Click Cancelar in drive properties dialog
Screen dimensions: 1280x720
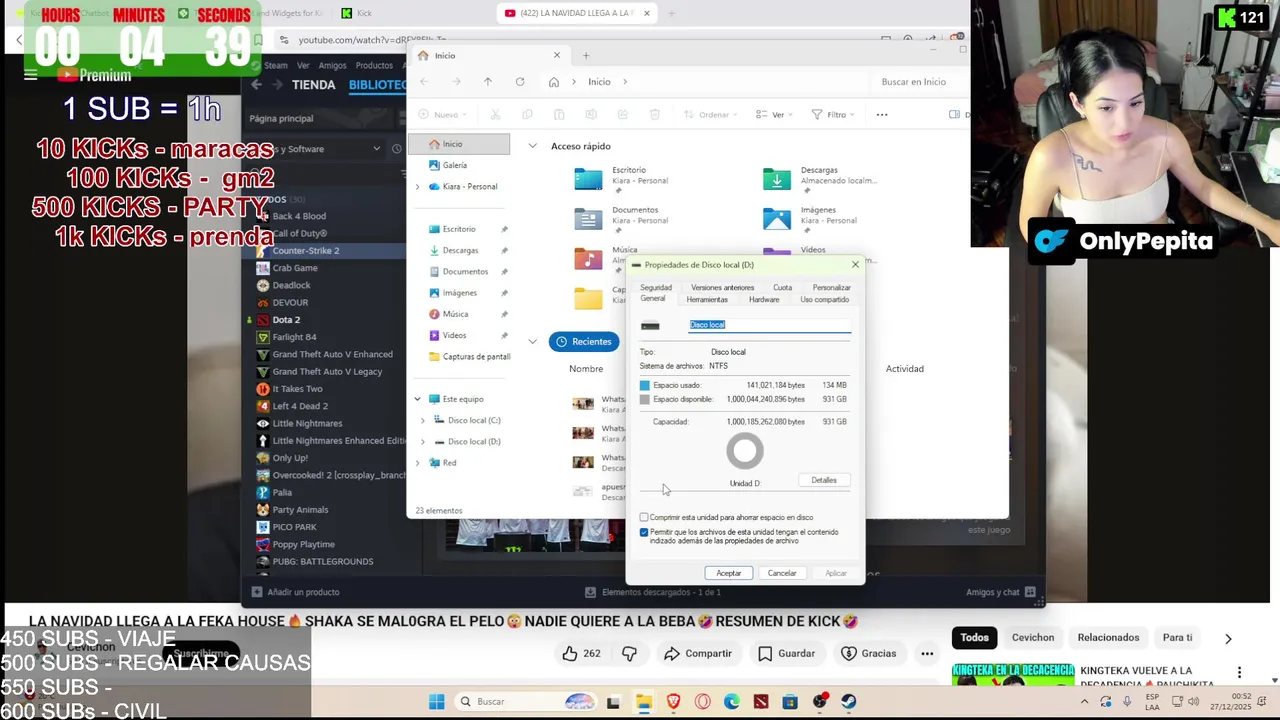pyautogui.click(x=782, y=573)
